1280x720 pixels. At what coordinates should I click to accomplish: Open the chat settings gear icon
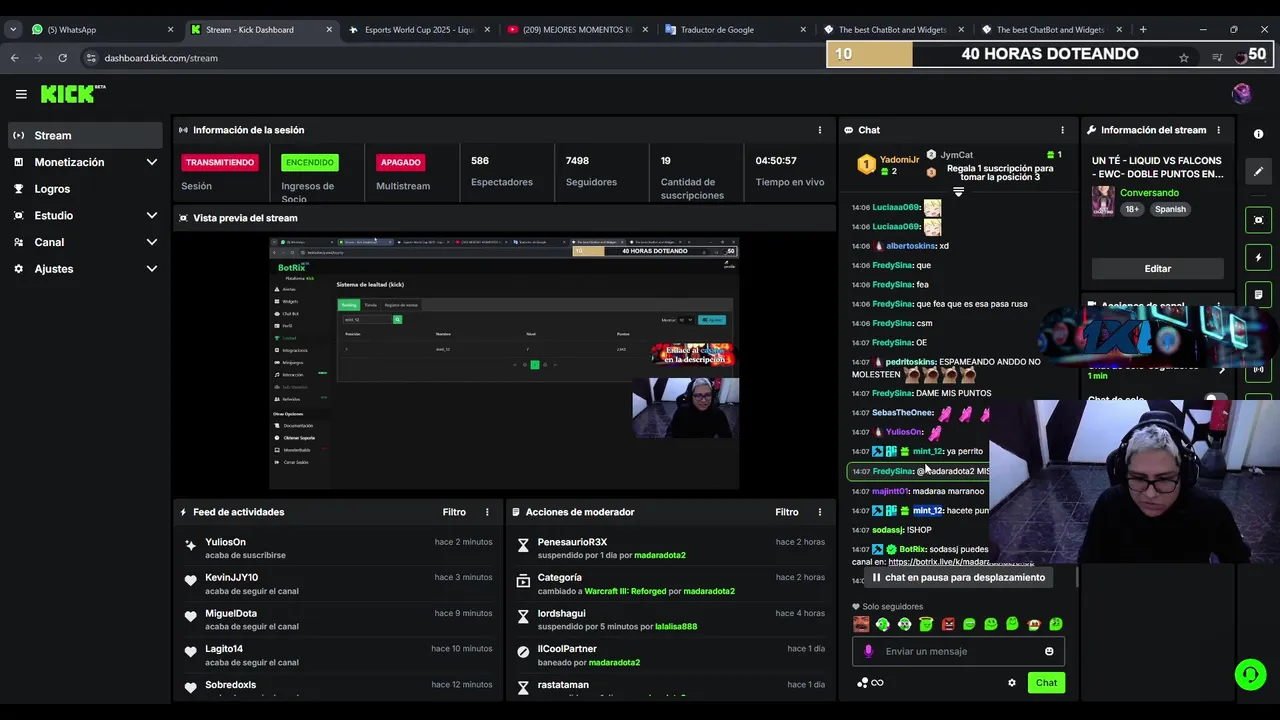(x=1012, y=683)
